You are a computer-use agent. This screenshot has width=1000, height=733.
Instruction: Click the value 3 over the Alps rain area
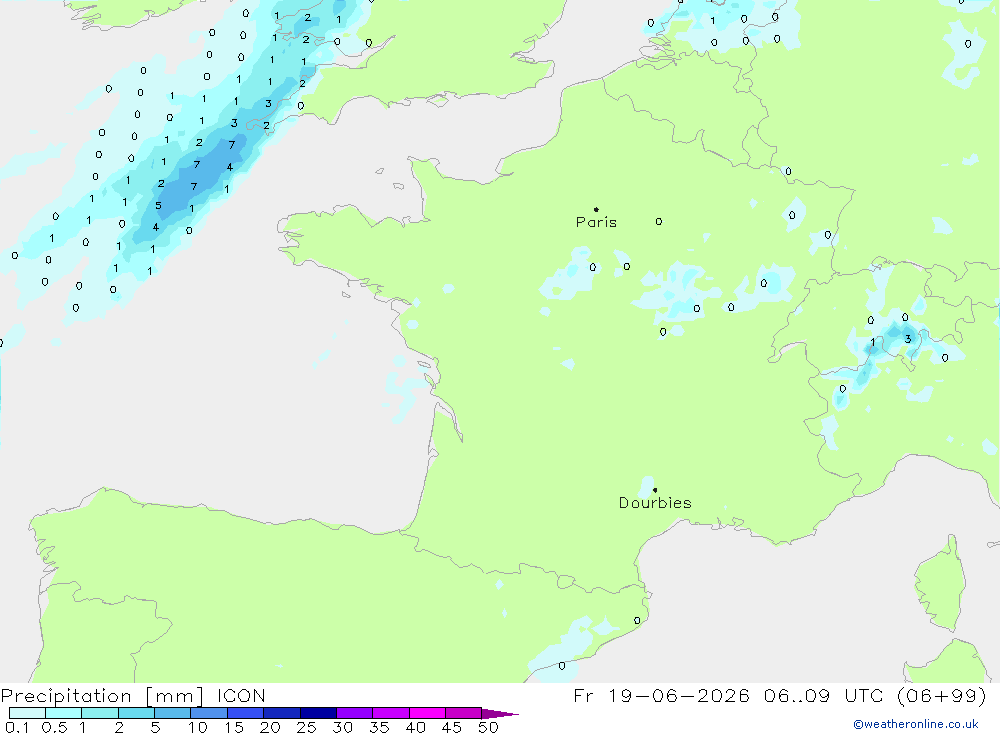(908, 339)
